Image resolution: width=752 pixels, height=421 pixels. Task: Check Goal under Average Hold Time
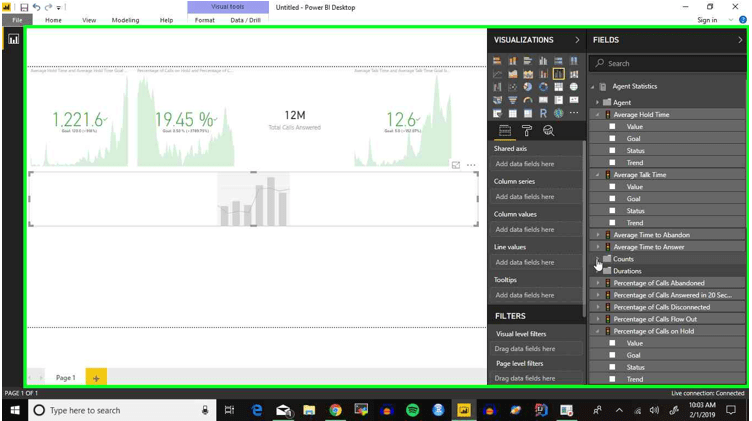point(612,139)
